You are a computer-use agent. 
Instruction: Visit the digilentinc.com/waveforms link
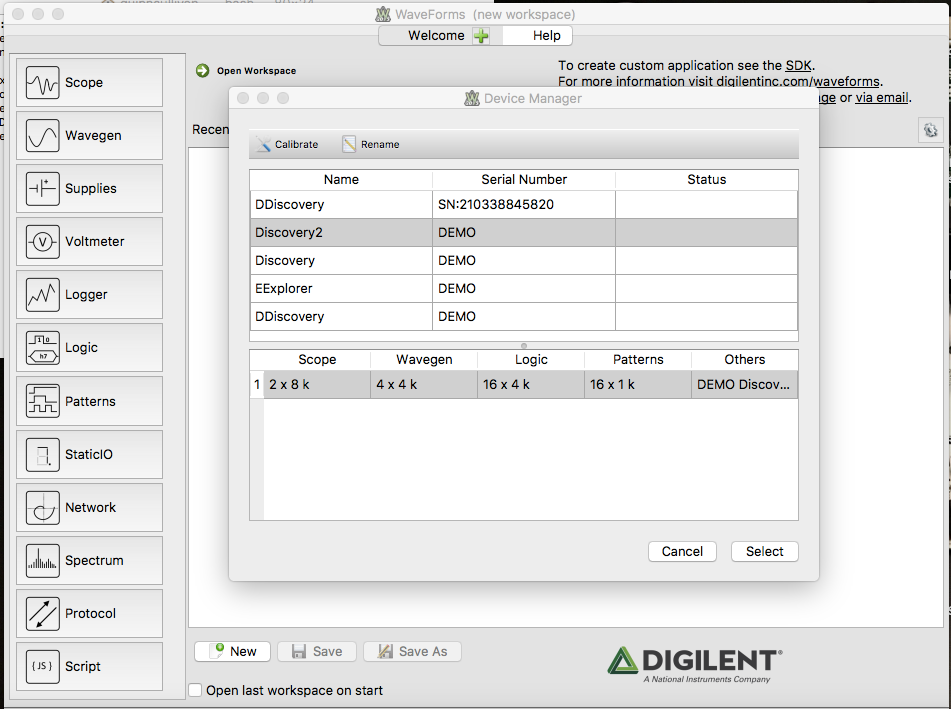798,81
